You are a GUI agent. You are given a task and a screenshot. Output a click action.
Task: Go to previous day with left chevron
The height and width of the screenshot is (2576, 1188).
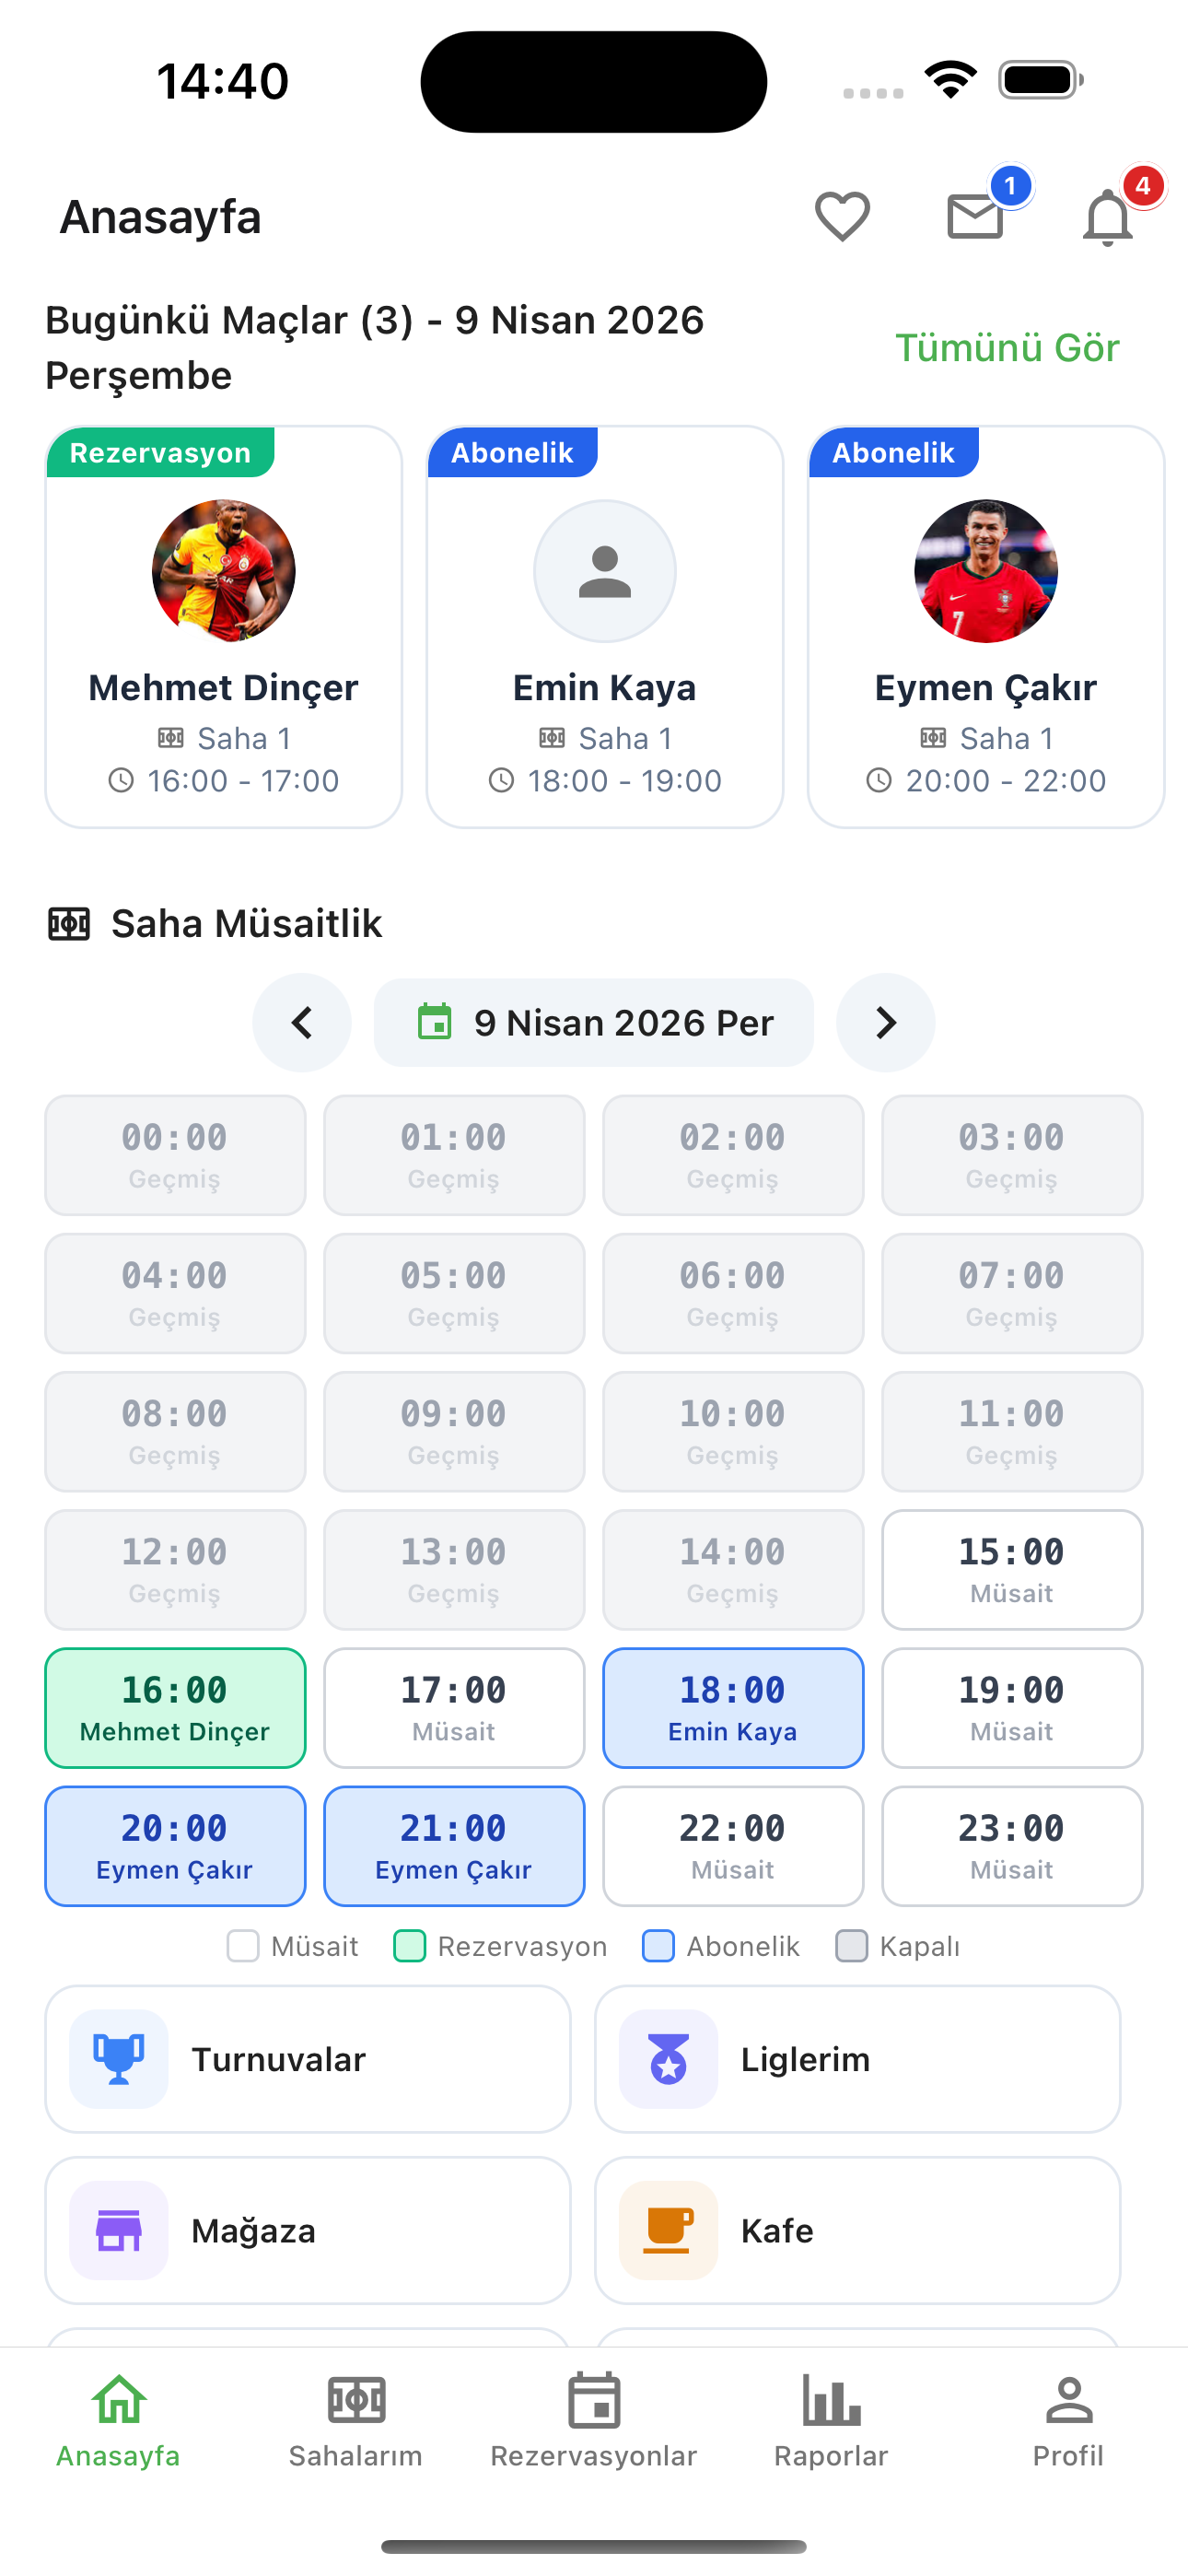302,1022
